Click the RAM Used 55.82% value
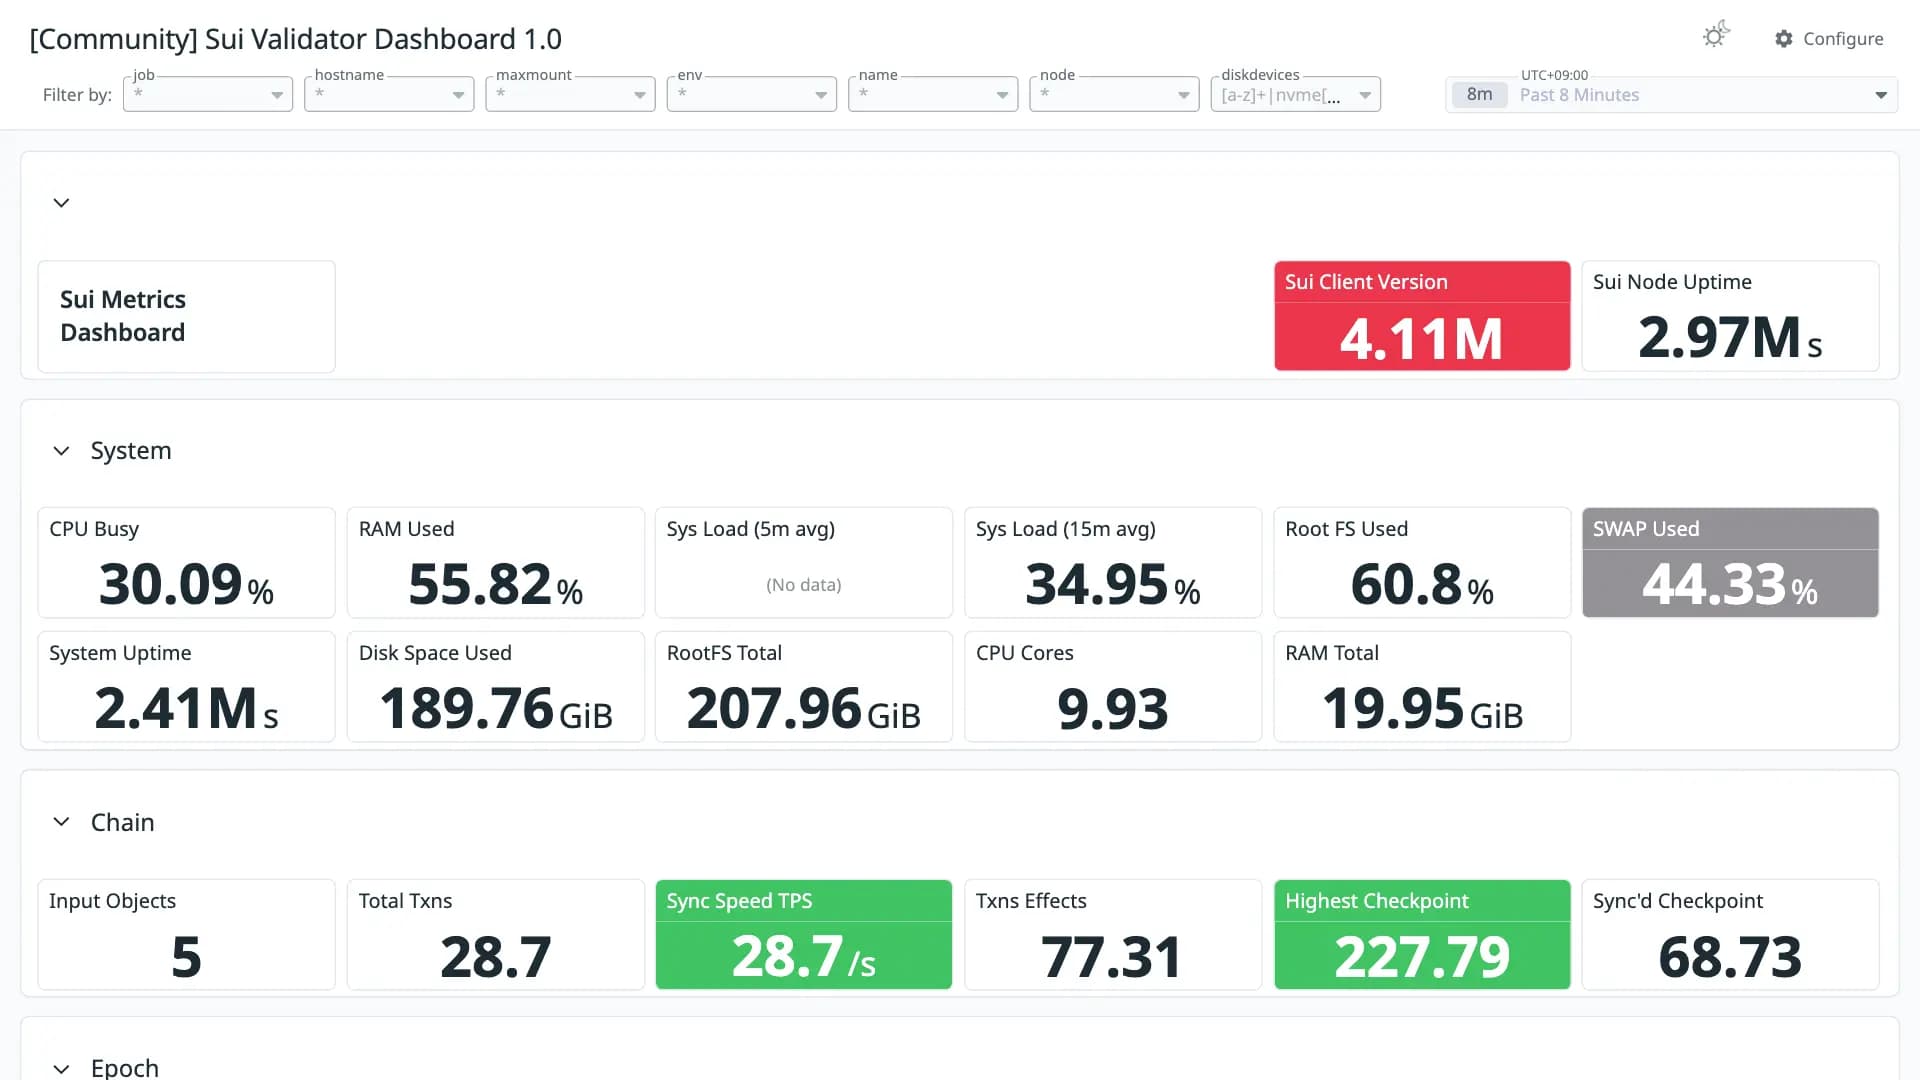1920x1080 pixels. click(x=496, y=584)
